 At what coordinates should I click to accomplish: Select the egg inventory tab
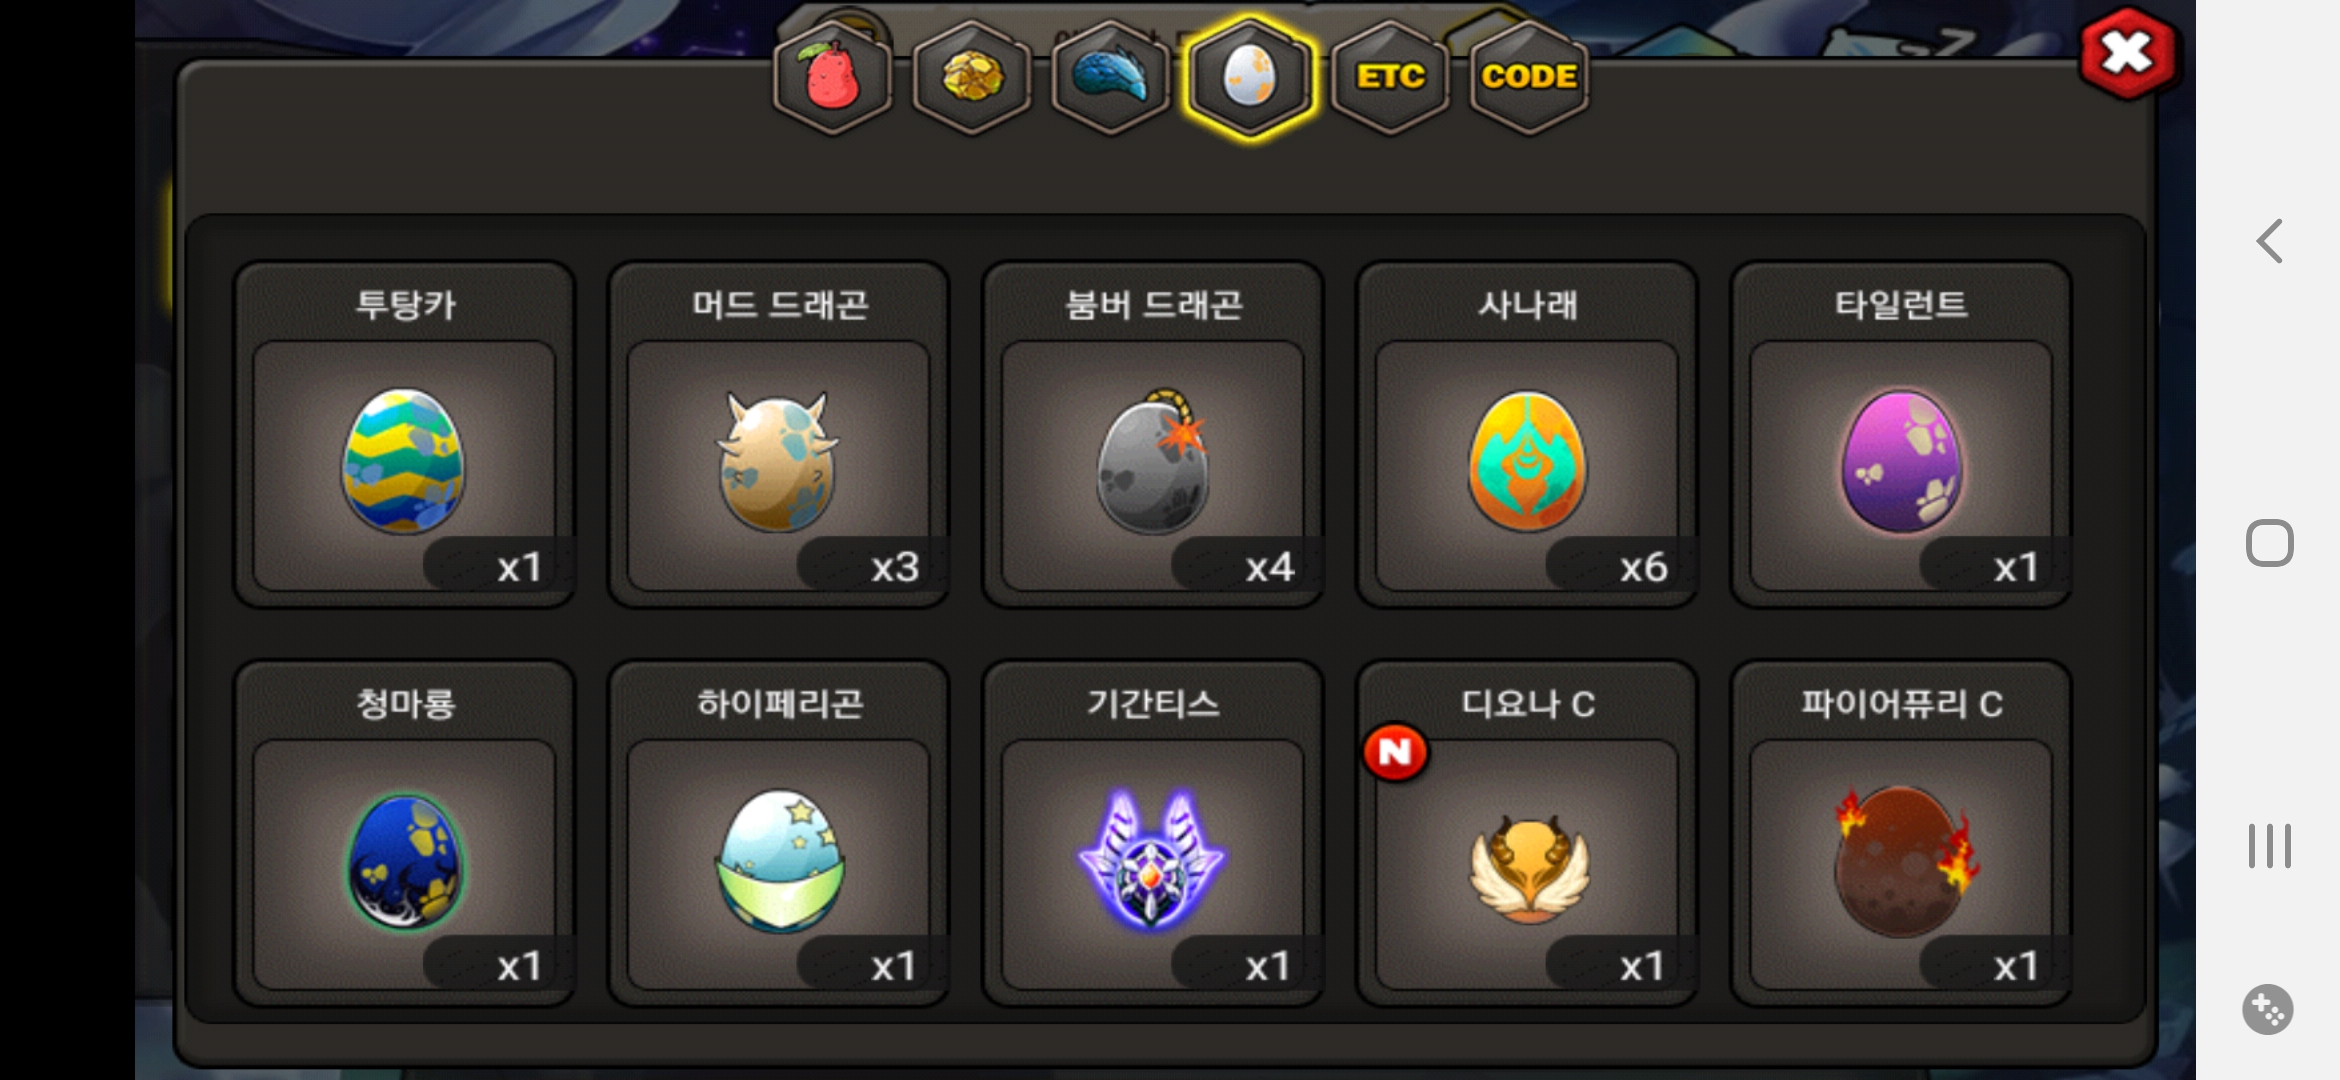coord(1249,77)
